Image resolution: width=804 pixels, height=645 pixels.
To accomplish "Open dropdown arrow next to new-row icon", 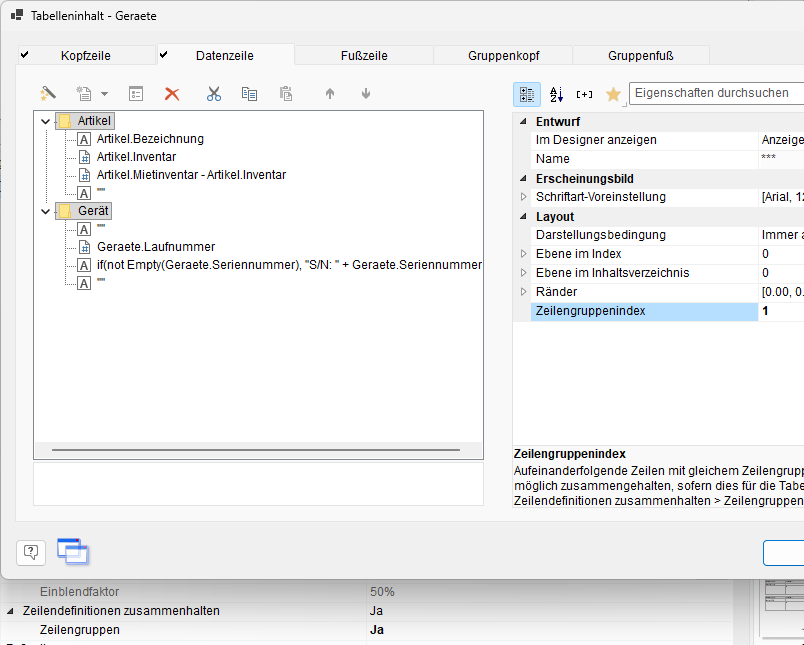I will [x=104, y=94].
